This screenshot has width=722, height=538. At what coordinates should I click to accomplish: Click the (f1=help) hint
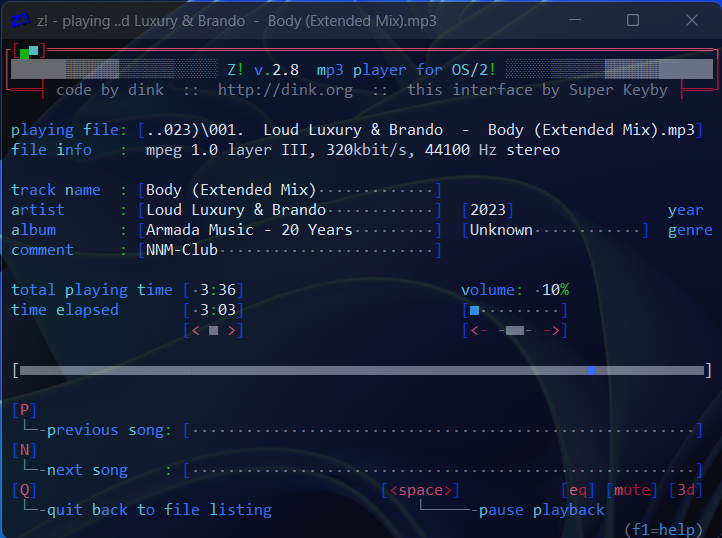tap(664, 529)
